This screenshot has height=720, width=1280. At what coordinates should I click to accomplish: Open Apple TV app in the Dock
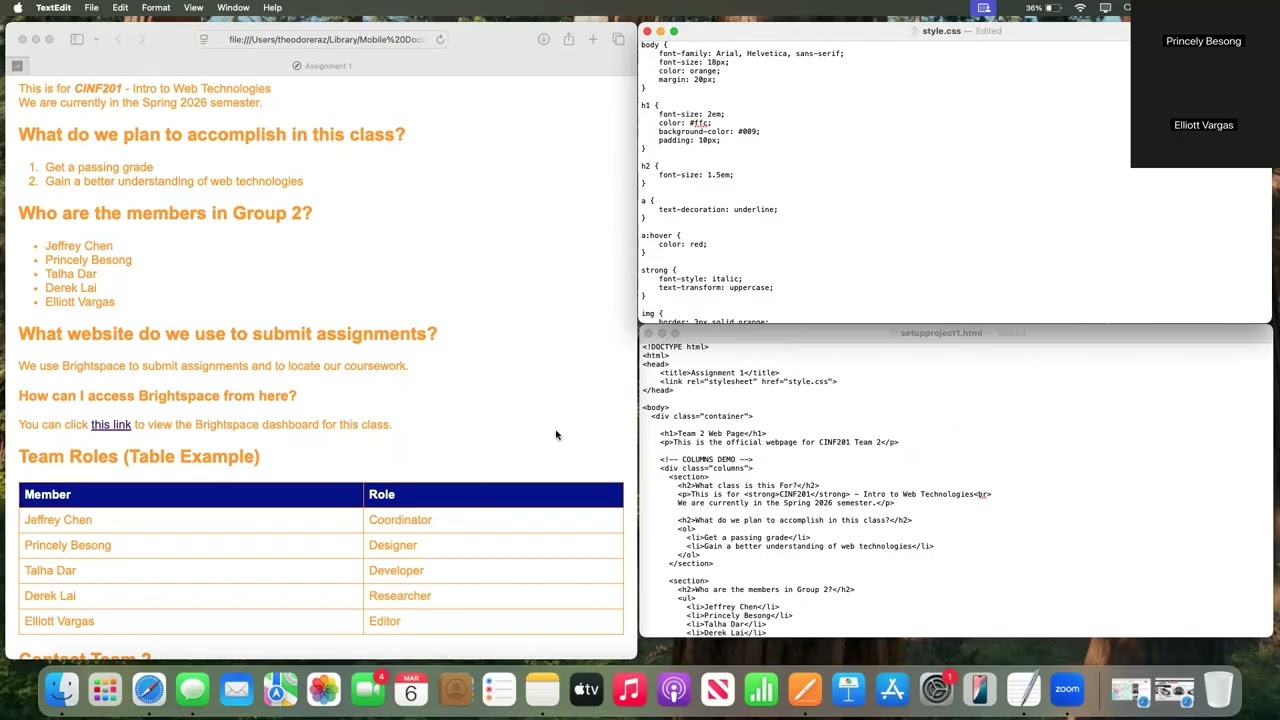pos(586,689)
